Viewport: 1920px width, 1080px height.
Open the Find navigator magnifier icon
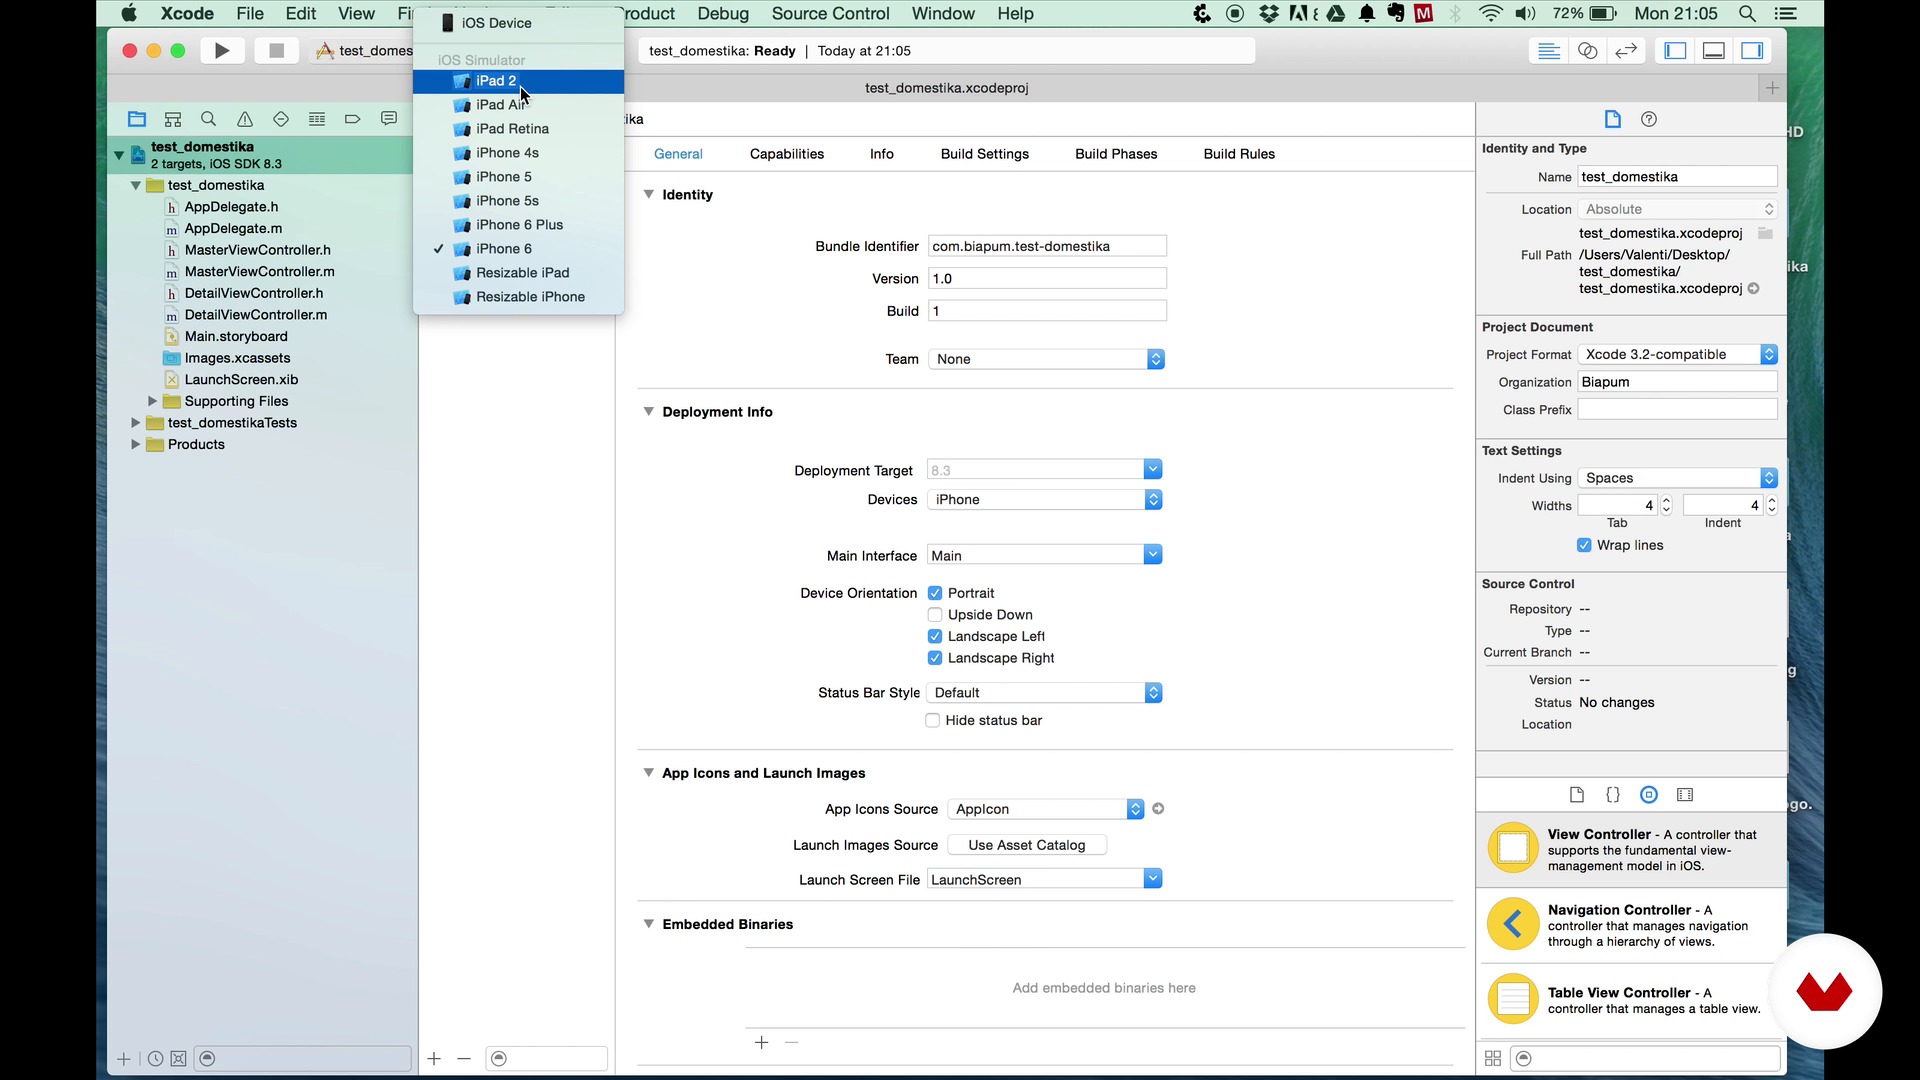[209, 119]
